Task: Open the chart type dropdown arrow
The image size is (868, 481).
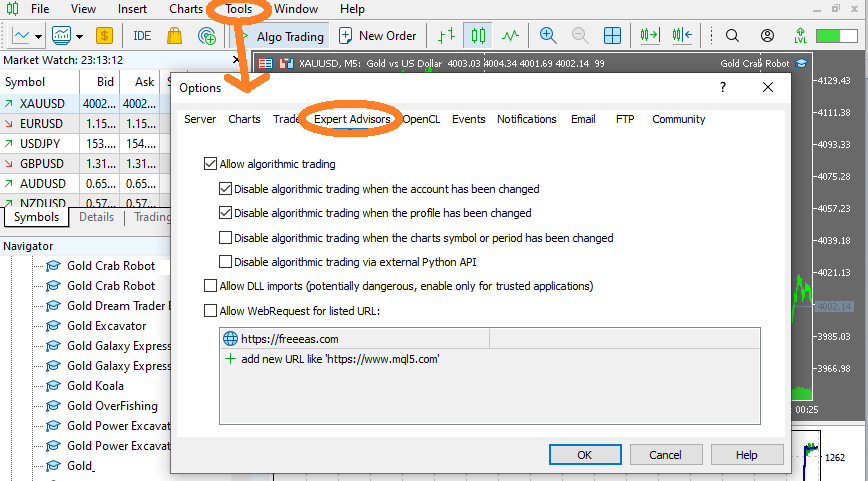Action: (38, 36)
